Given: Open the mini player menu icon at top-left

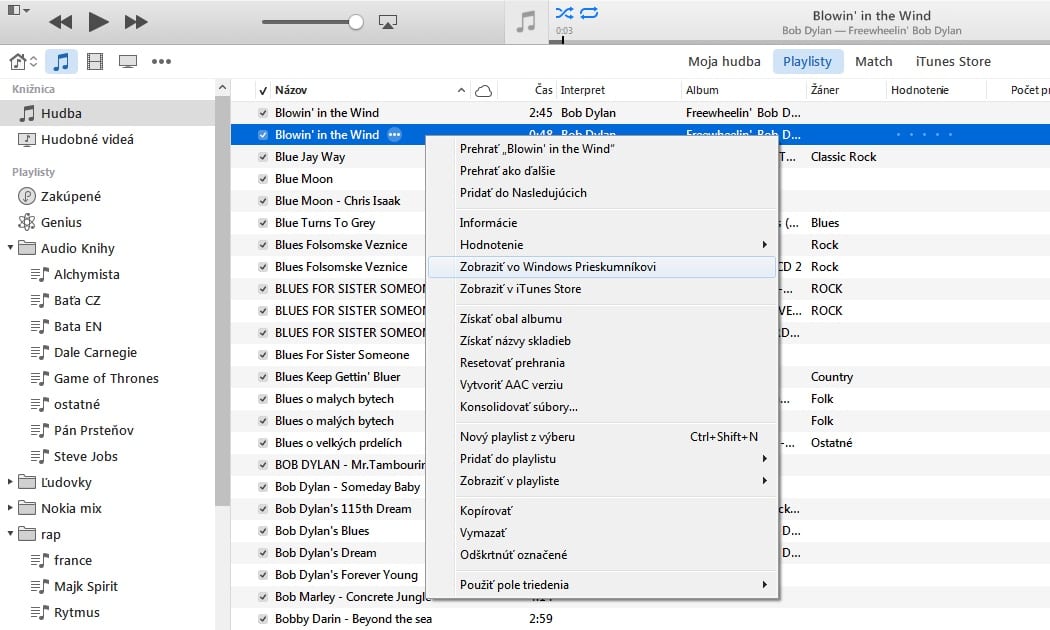Looking at the screenshot, I should [x=18, y=10].
